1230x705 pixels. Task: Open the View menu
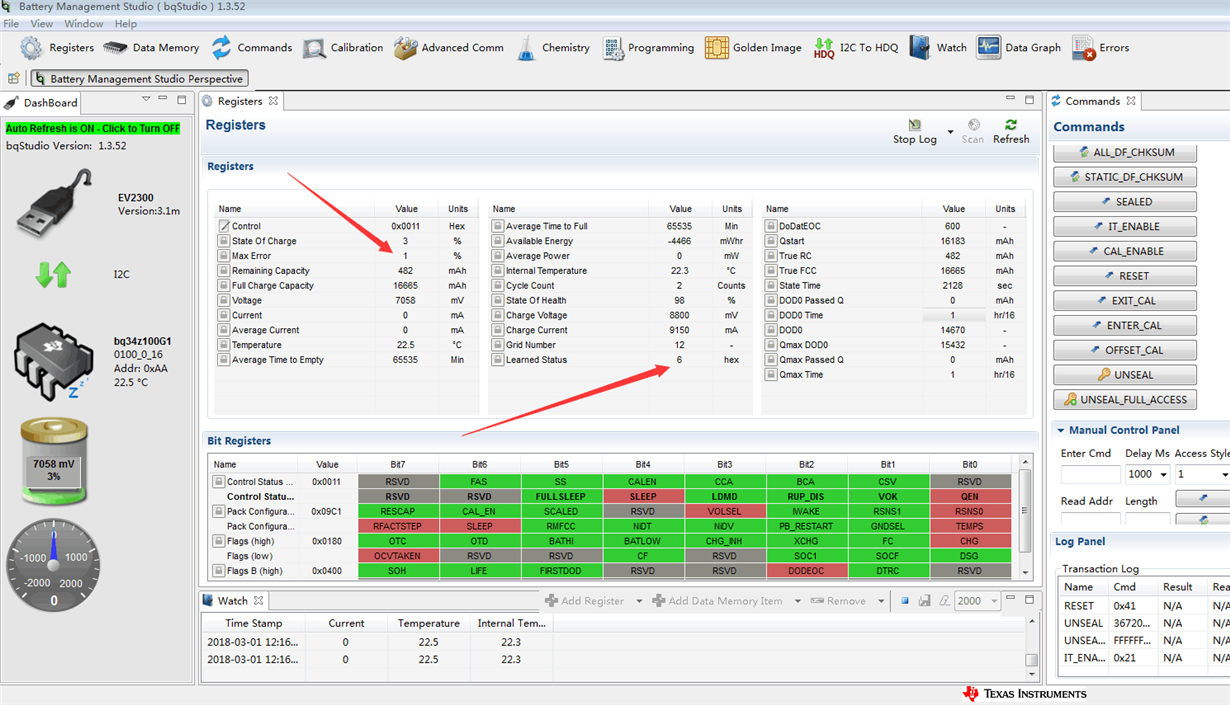tap(42, 23)
